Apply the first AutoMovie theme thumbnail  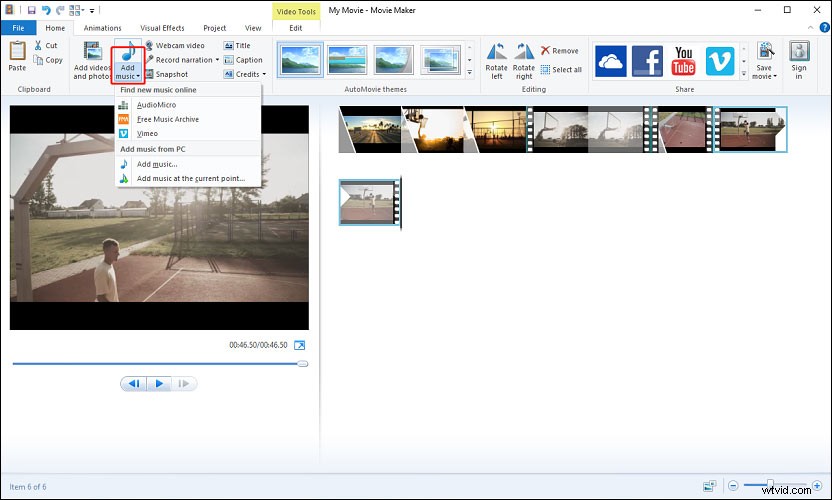pos(300,59)
